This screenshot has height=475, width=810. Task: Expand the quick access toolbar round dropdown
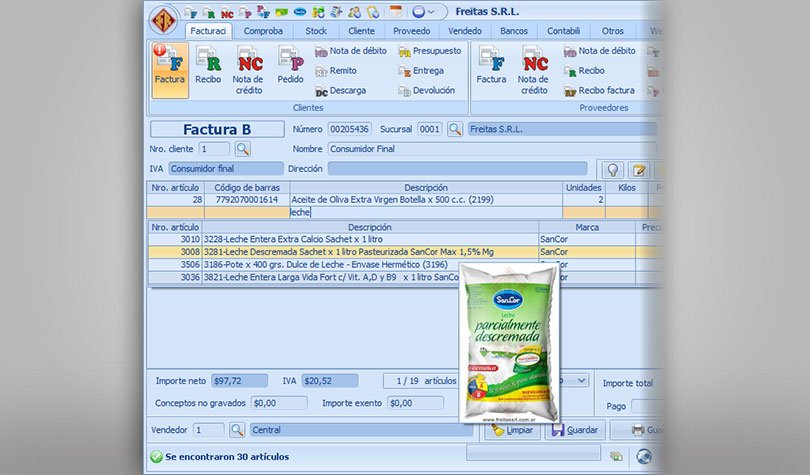pyautogui.click(x=423, y=11)
